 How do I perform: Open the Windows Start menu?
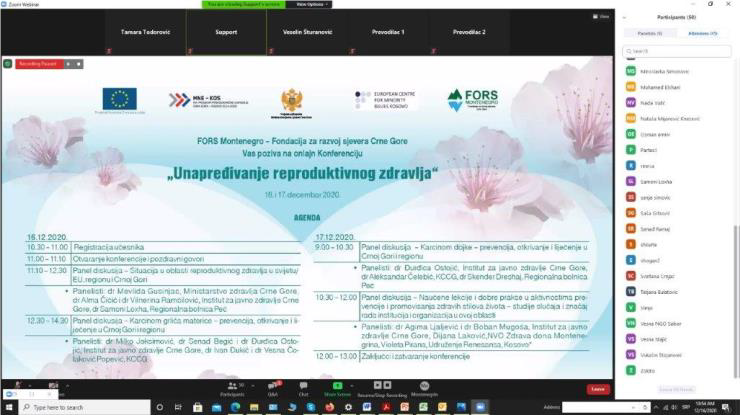[x=8, y=407]
